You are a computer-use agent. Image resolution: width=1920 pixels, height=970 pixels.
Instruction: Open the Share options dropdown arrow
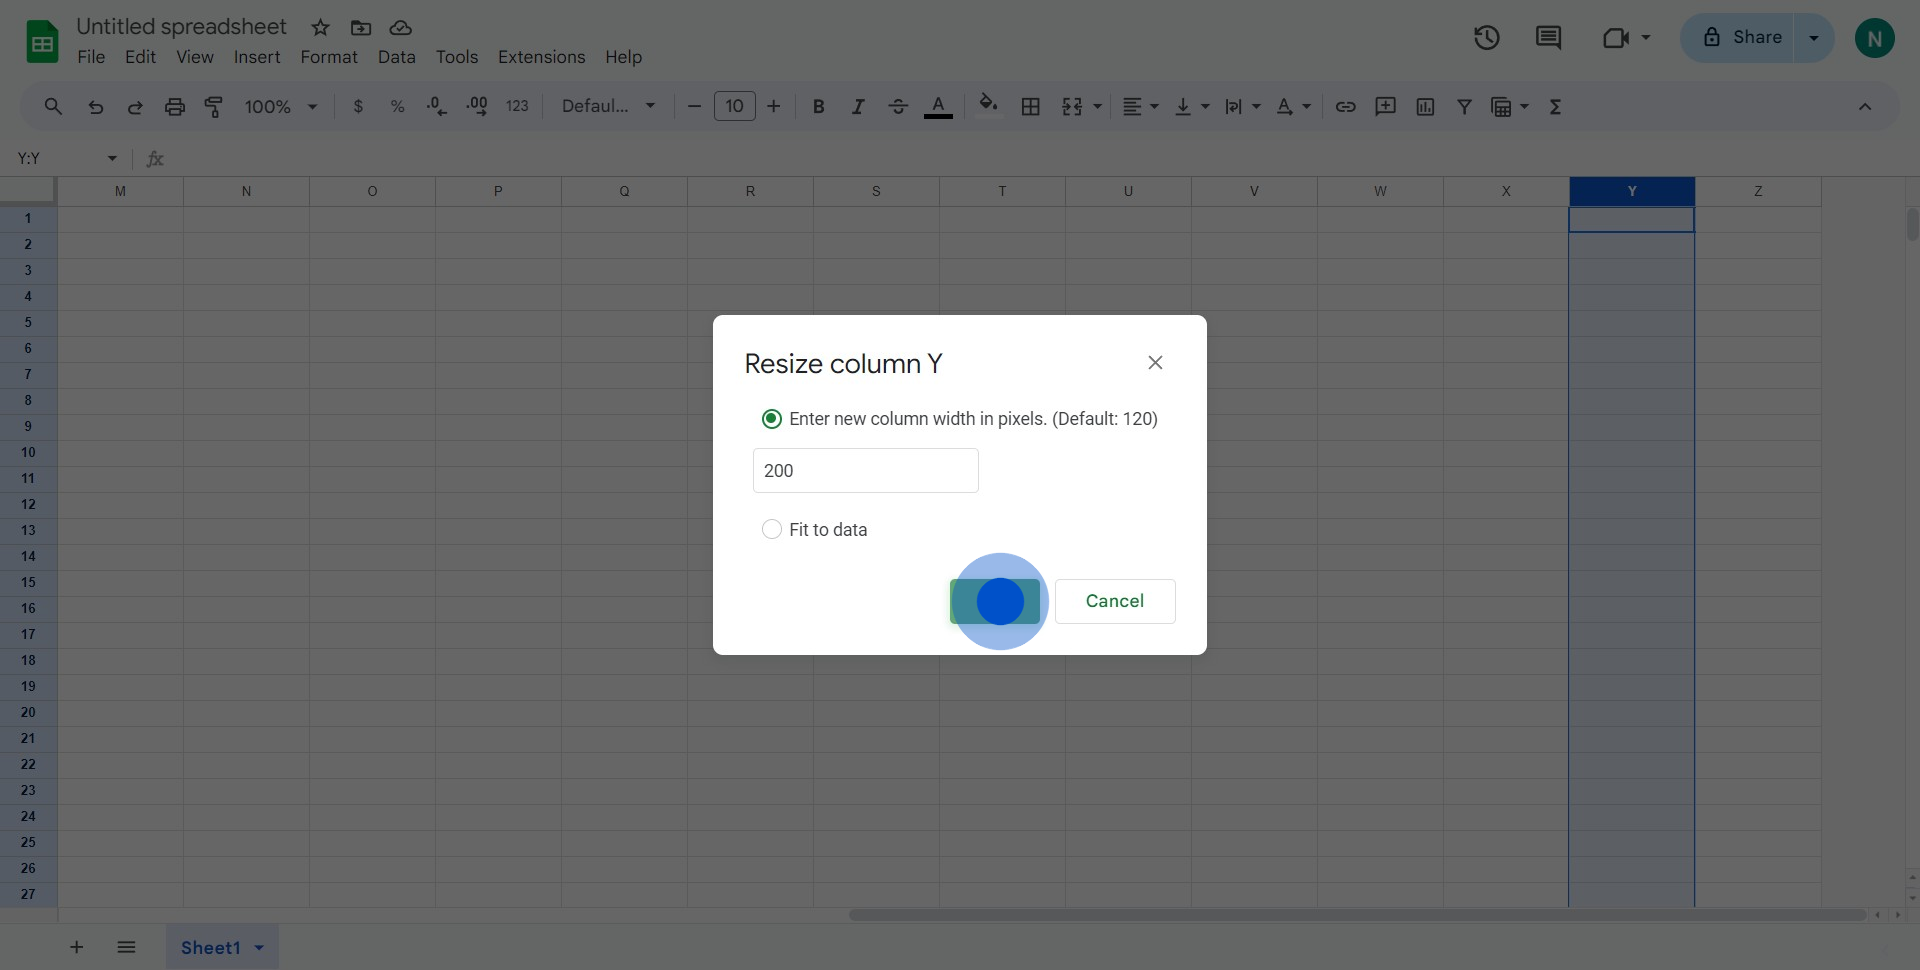pyautogui.click(x=1814, y=38)
